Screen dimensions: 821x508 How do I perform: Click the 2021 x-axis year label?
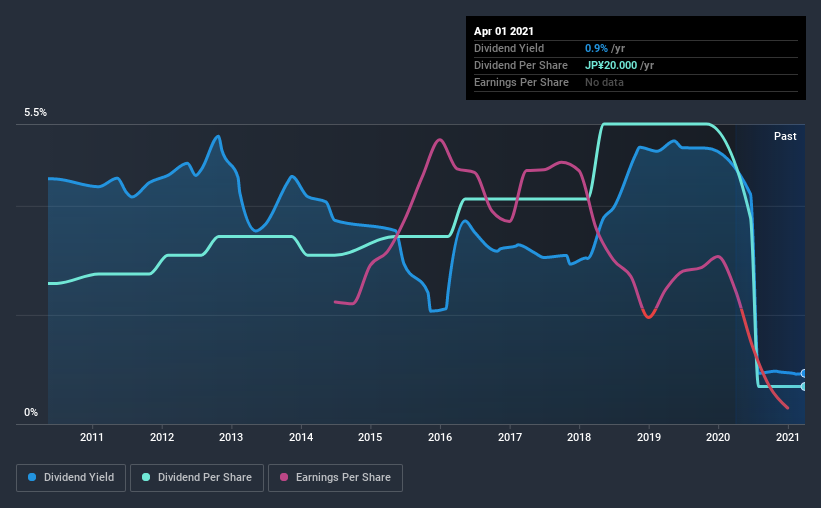click(x=788, y=437)
